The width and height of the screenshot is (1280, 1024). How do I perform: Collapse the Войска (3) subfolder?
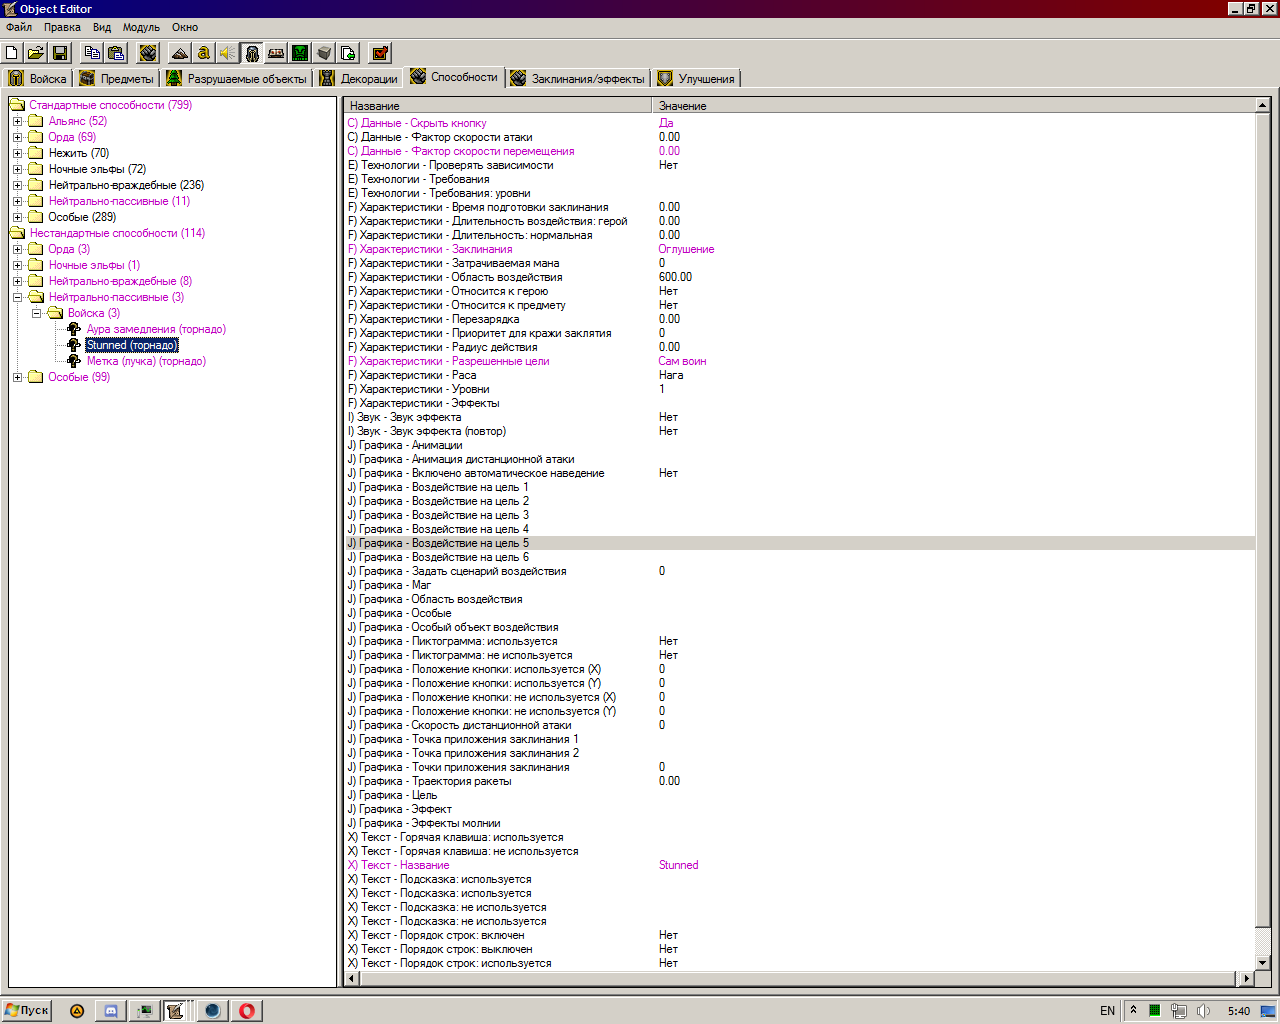coord(37,314)
